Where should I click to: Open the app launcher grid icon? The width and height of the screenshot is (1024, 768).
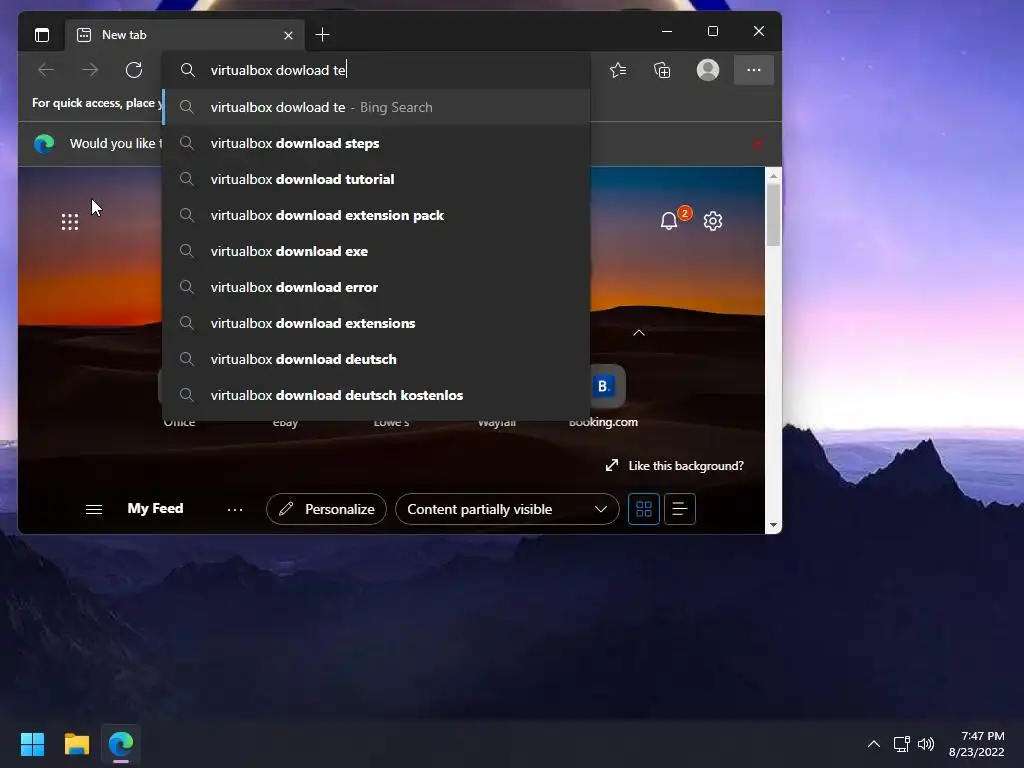coord(70,222)
